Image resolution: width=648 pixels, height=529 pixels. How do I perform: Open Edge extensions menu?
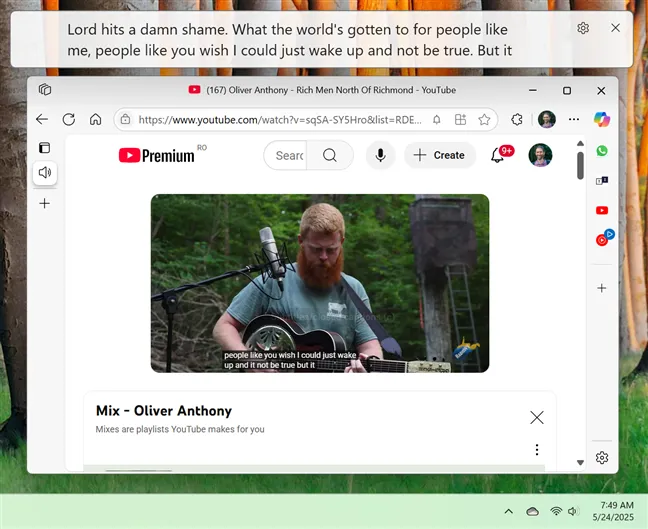click(517, 120)
